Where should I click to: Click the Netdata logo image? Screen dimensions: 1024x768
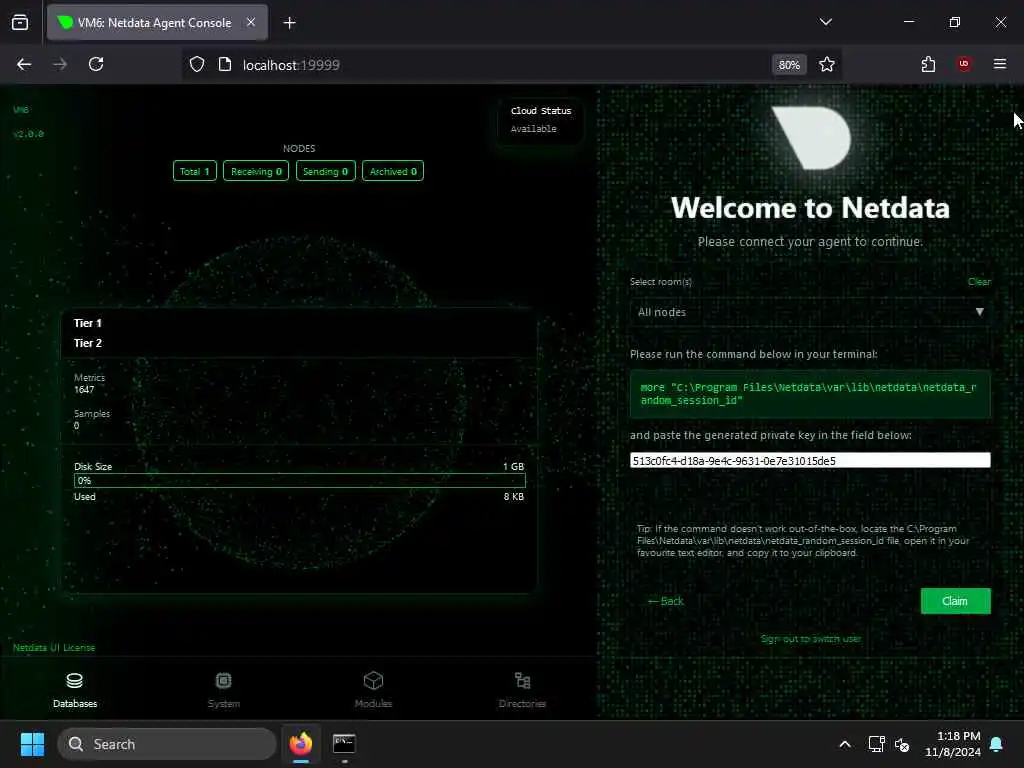pyautogui.click(x=810, y=137)
